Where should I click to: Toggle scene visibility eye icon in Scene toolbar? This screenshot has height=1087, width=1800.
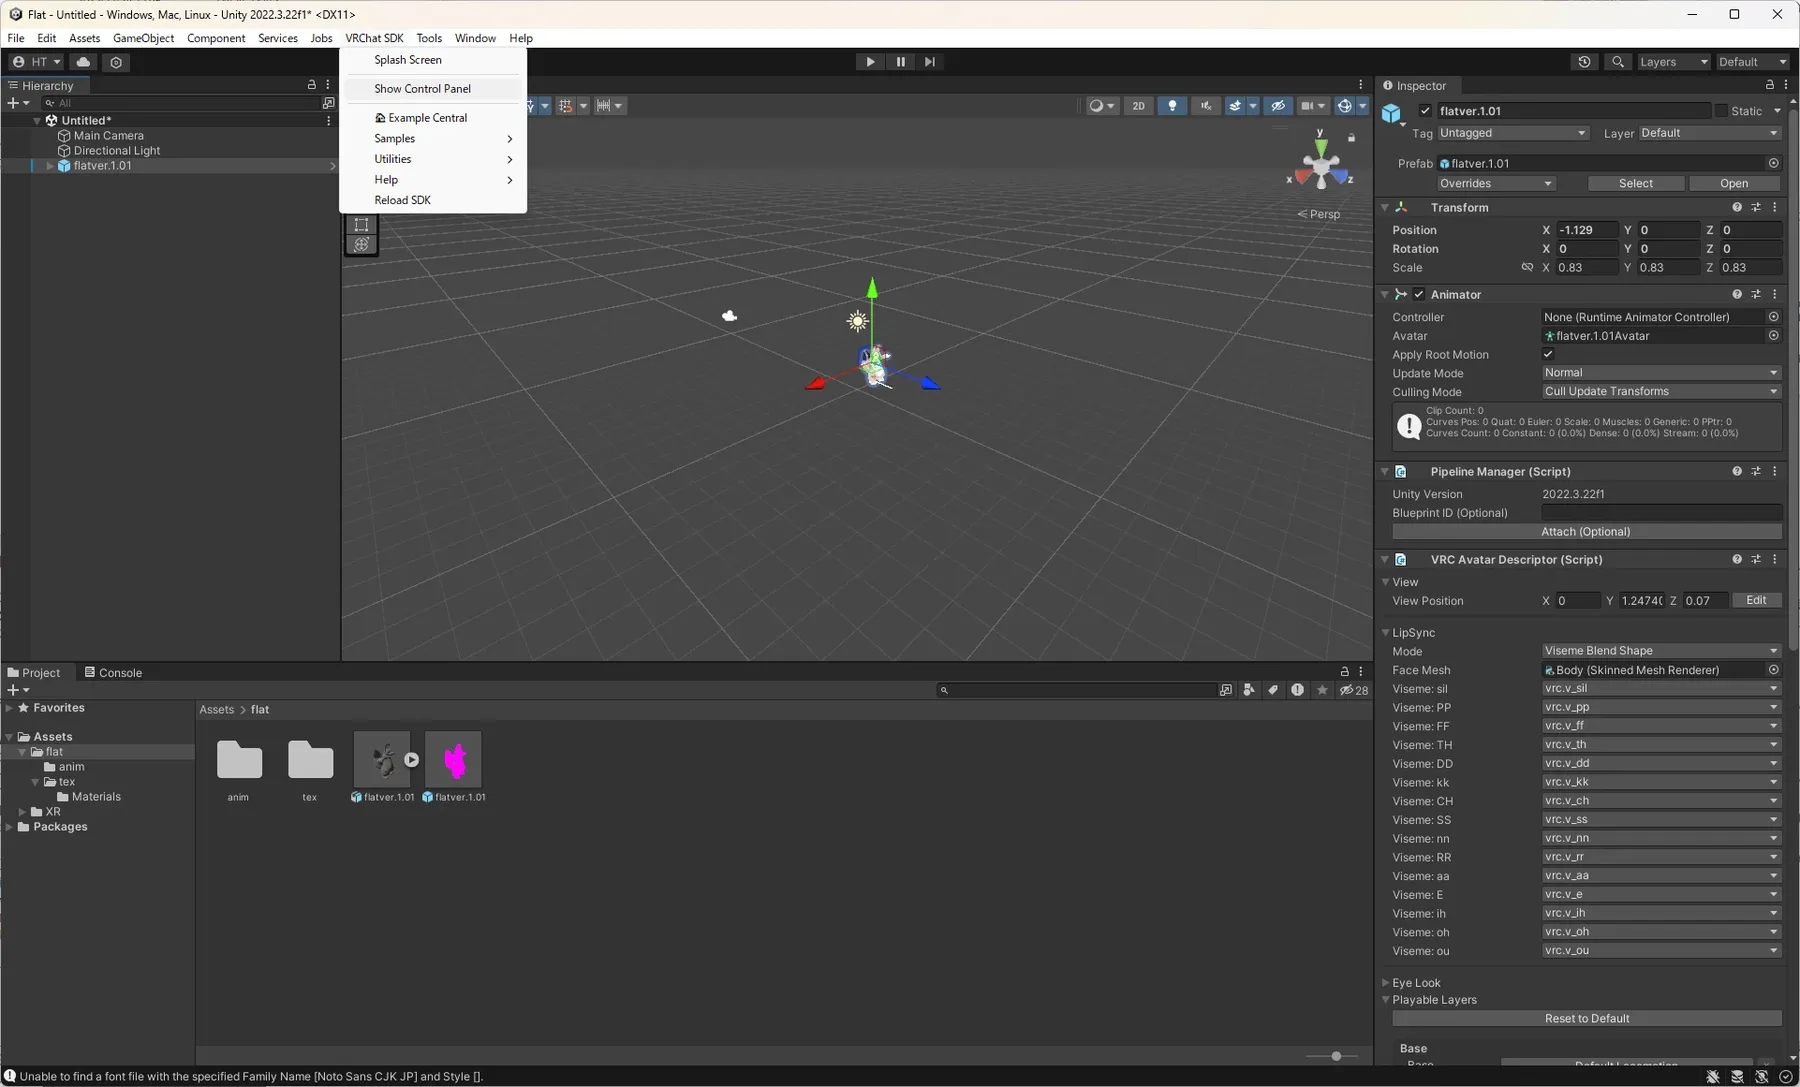tap(1278, 106)
